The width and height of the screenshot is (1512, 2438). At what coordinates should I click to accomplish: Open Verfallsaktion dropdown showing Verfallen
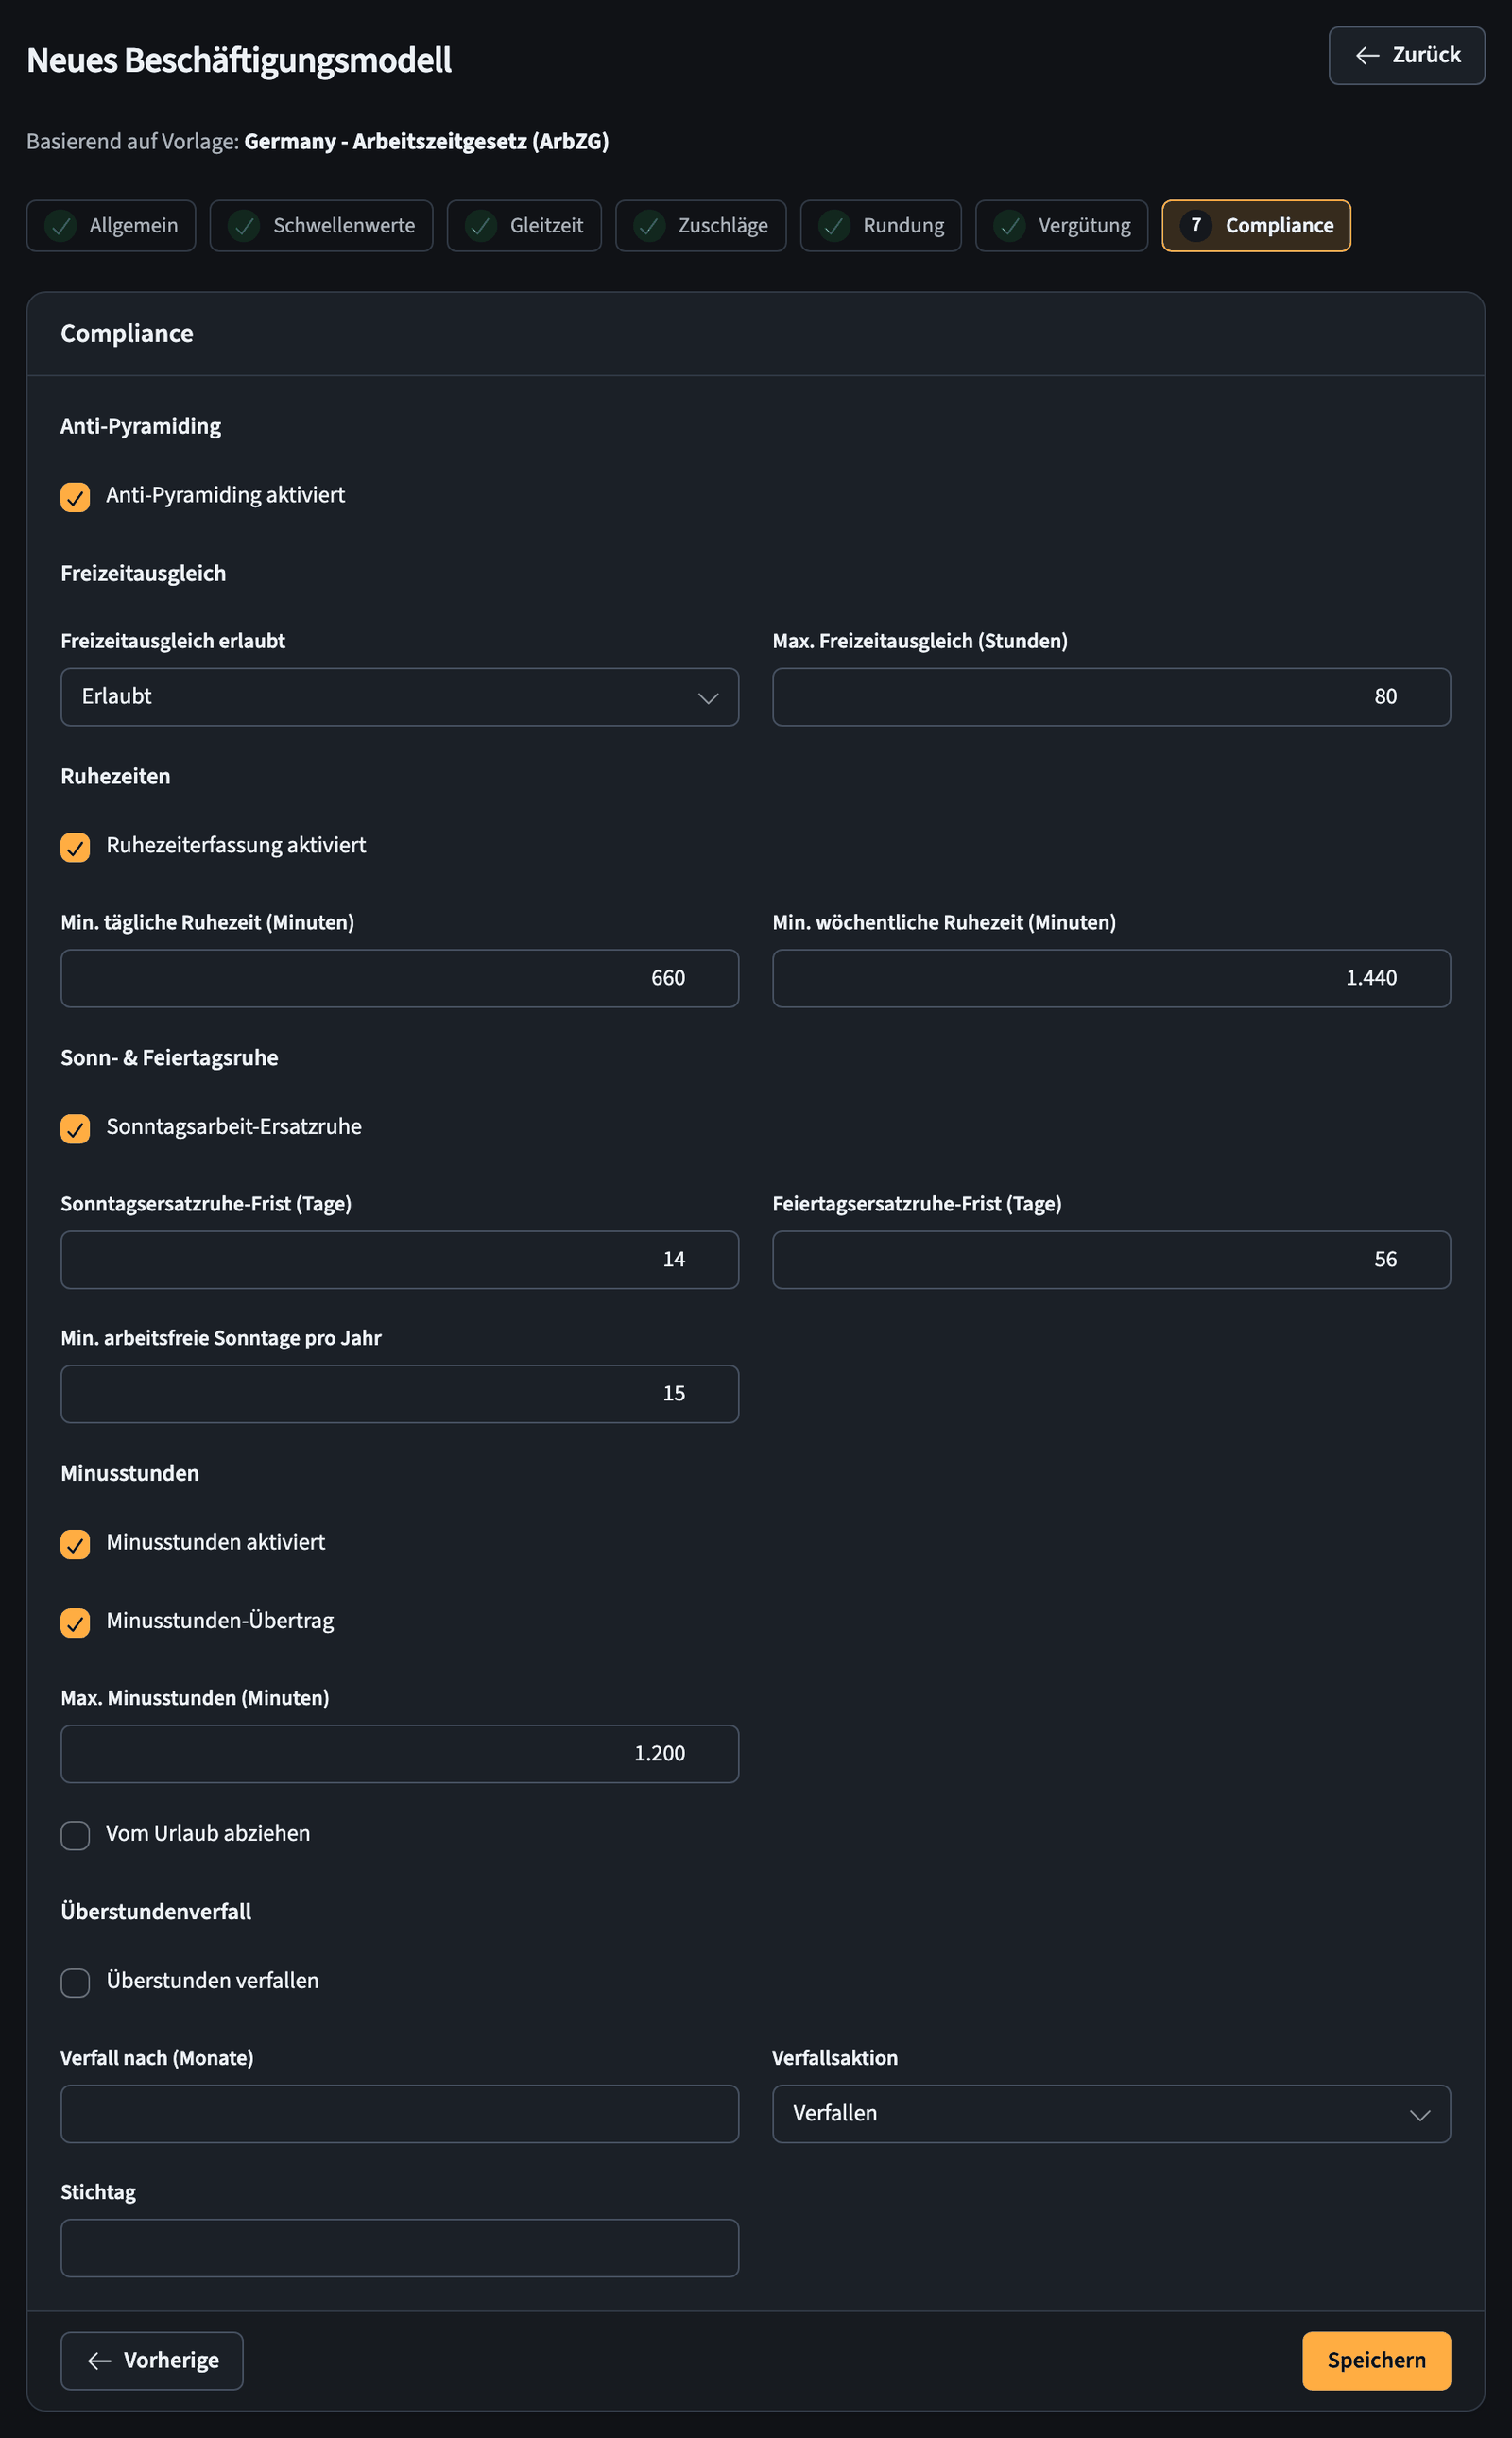[x=1111, y=2113]
